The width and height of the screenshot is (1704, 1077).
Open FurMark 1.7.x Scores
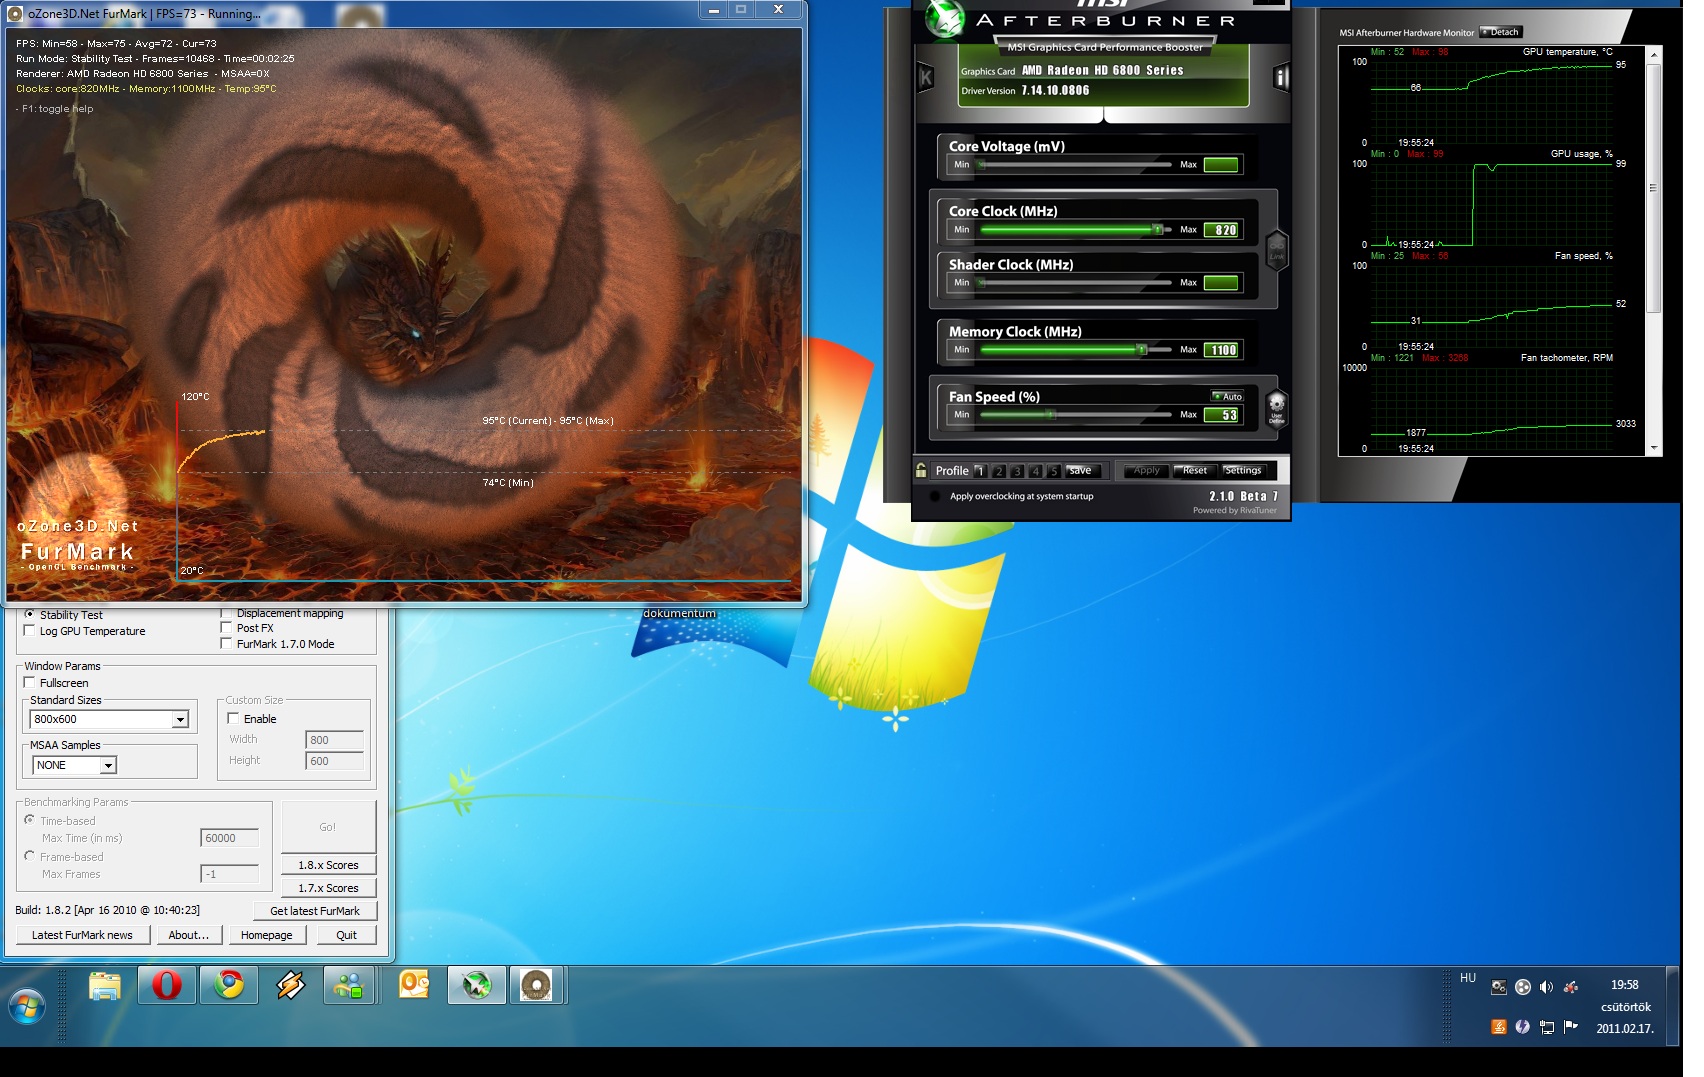point(328,888)
